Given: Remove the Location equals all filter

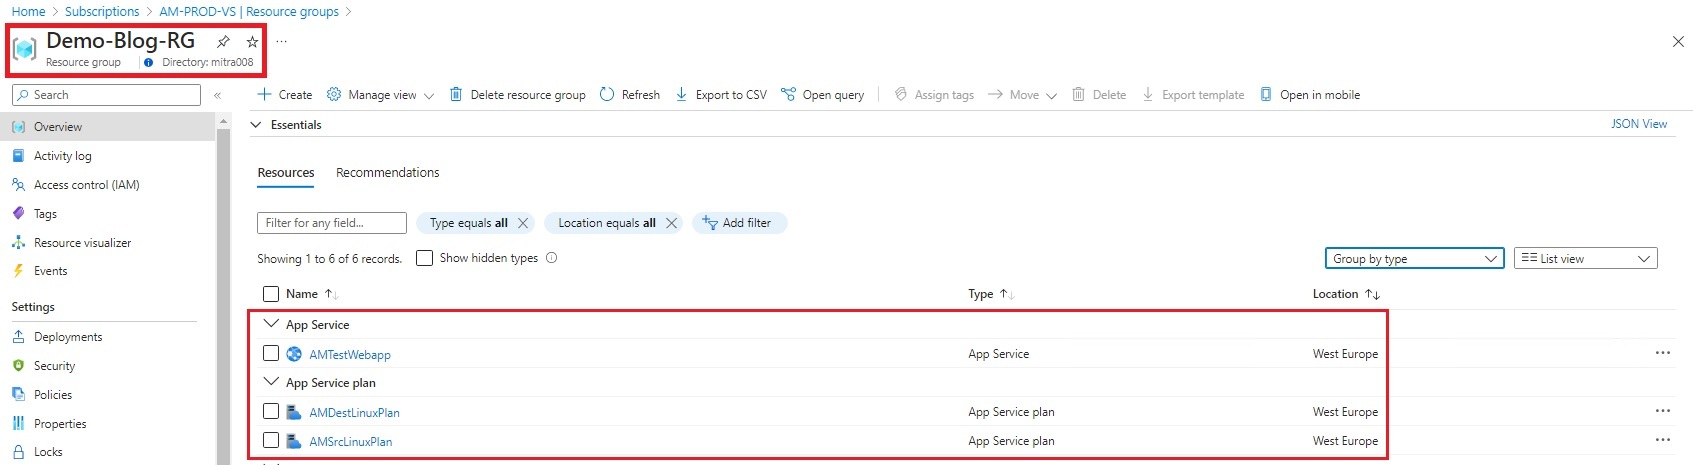Looking at the screenshot, I should pos(671,223).
